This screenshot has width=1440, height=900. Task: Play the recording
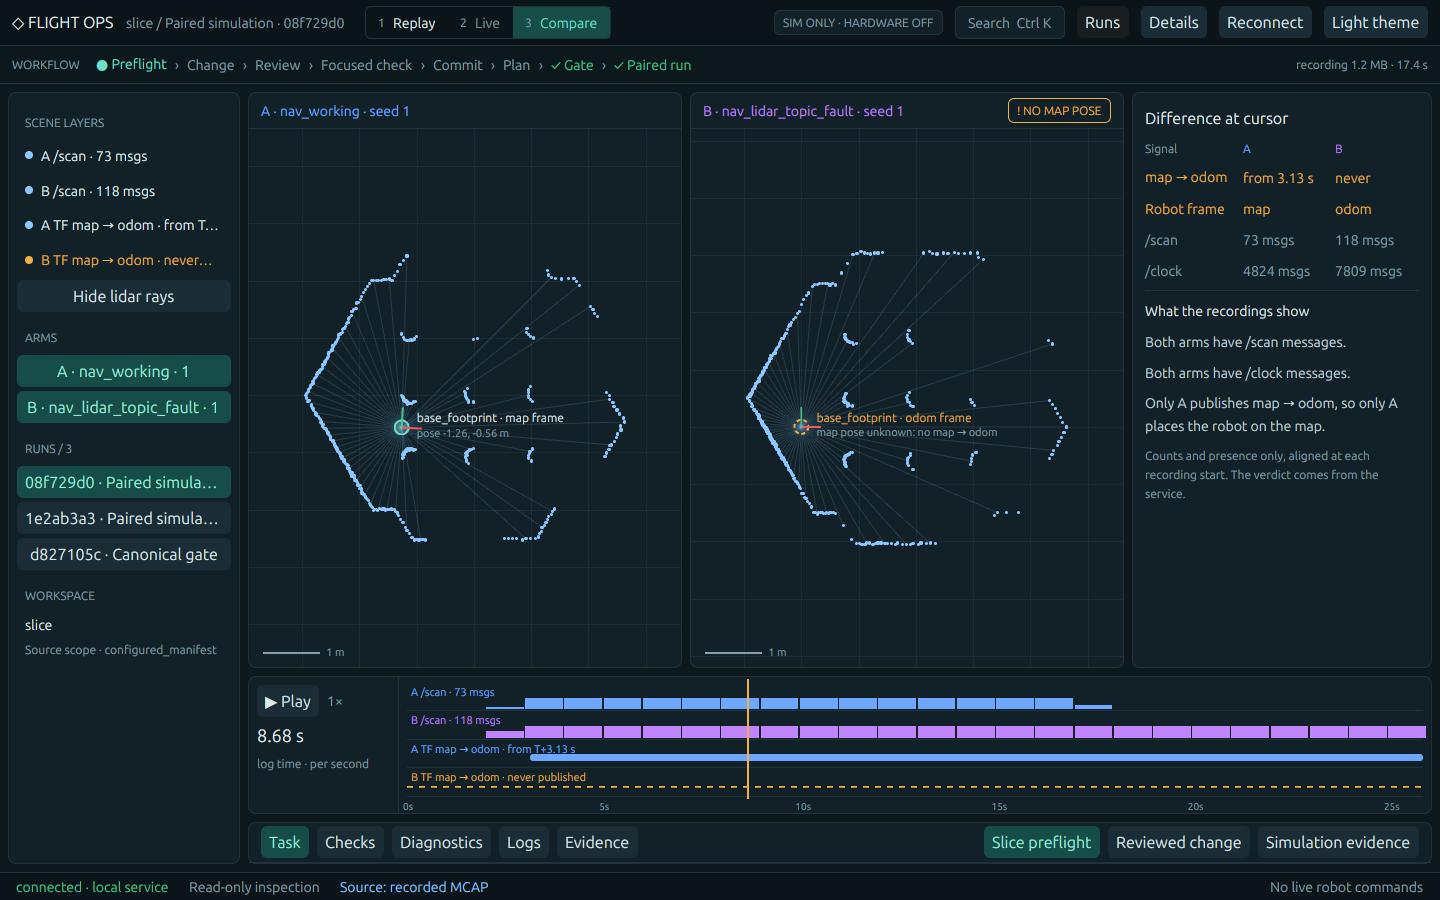(x=288, y=701)
